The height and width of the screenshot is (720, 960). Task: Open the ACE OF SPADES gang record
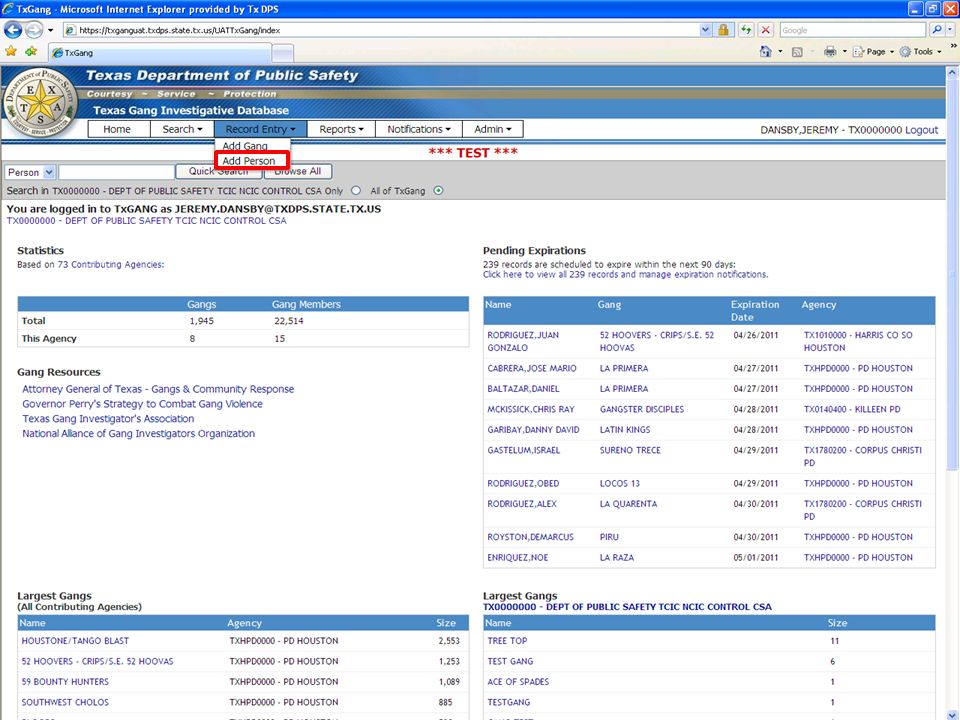coord(518,682)
